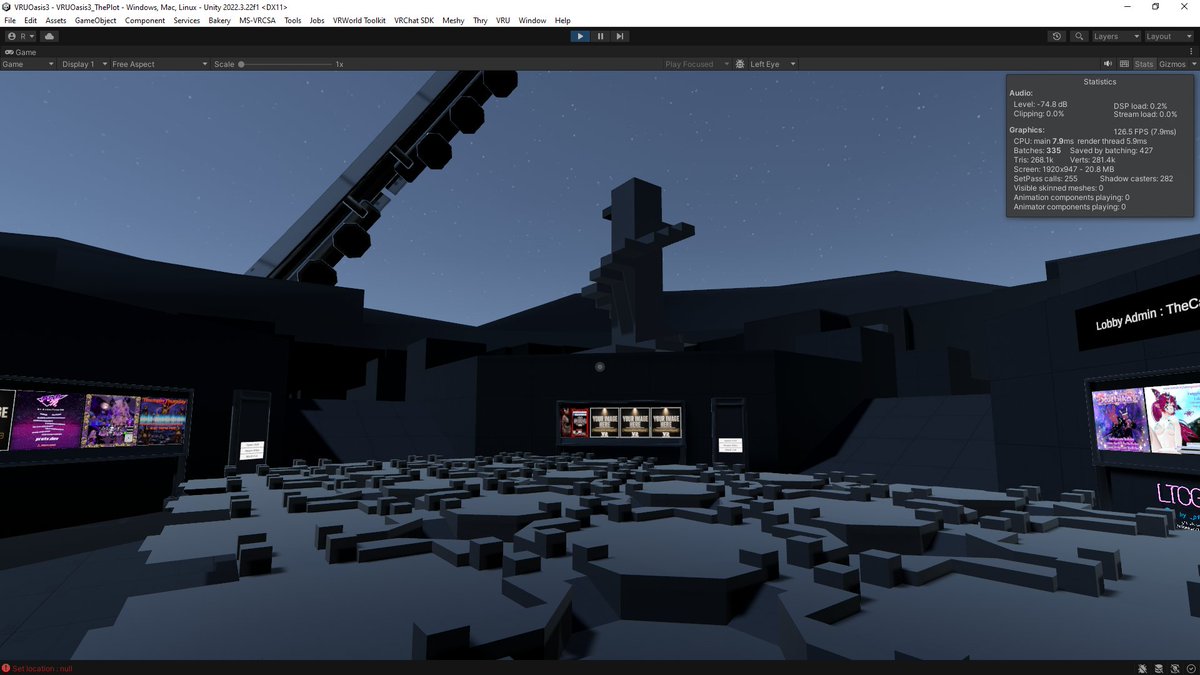This screenshot has height=675, width=1200.
Task: Click the right wall anime poster board
Action: tap(1146, 420)
